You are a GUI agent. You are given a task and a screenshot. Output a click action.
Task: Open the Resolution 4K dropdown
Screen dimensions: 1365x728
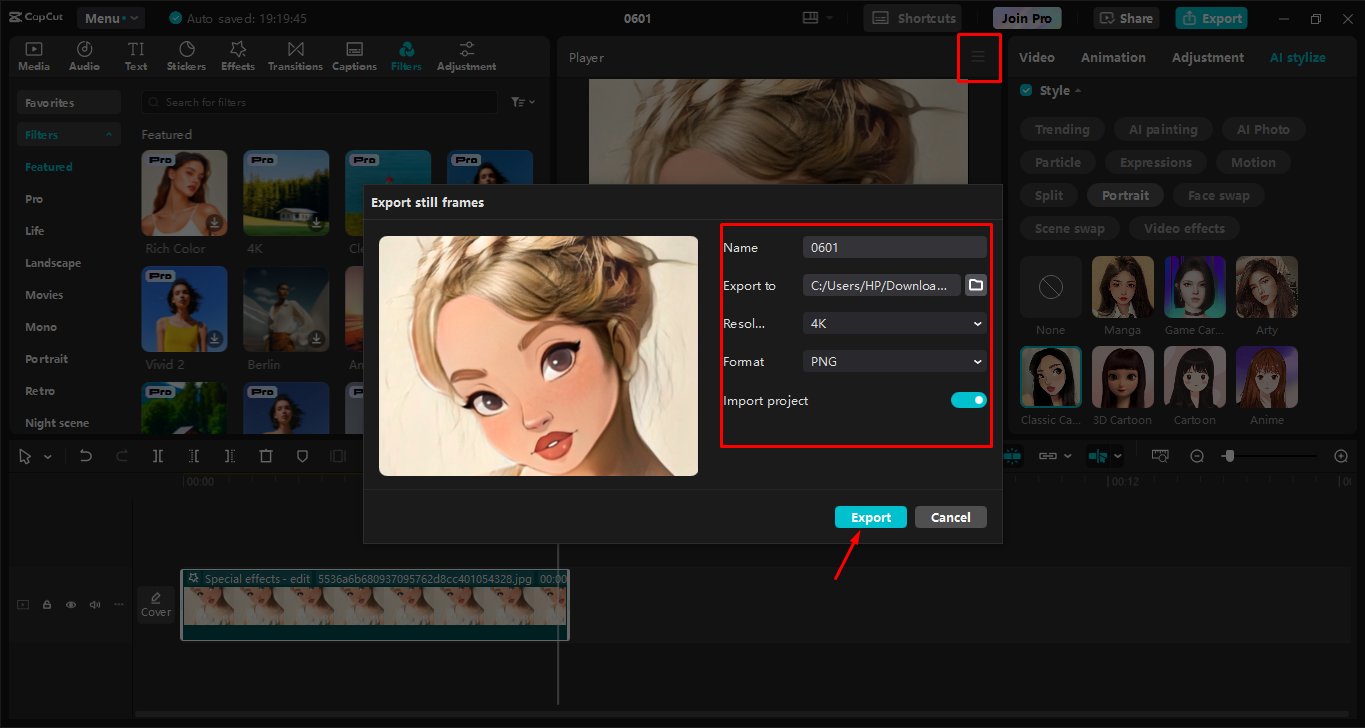(x=894, y=323)
